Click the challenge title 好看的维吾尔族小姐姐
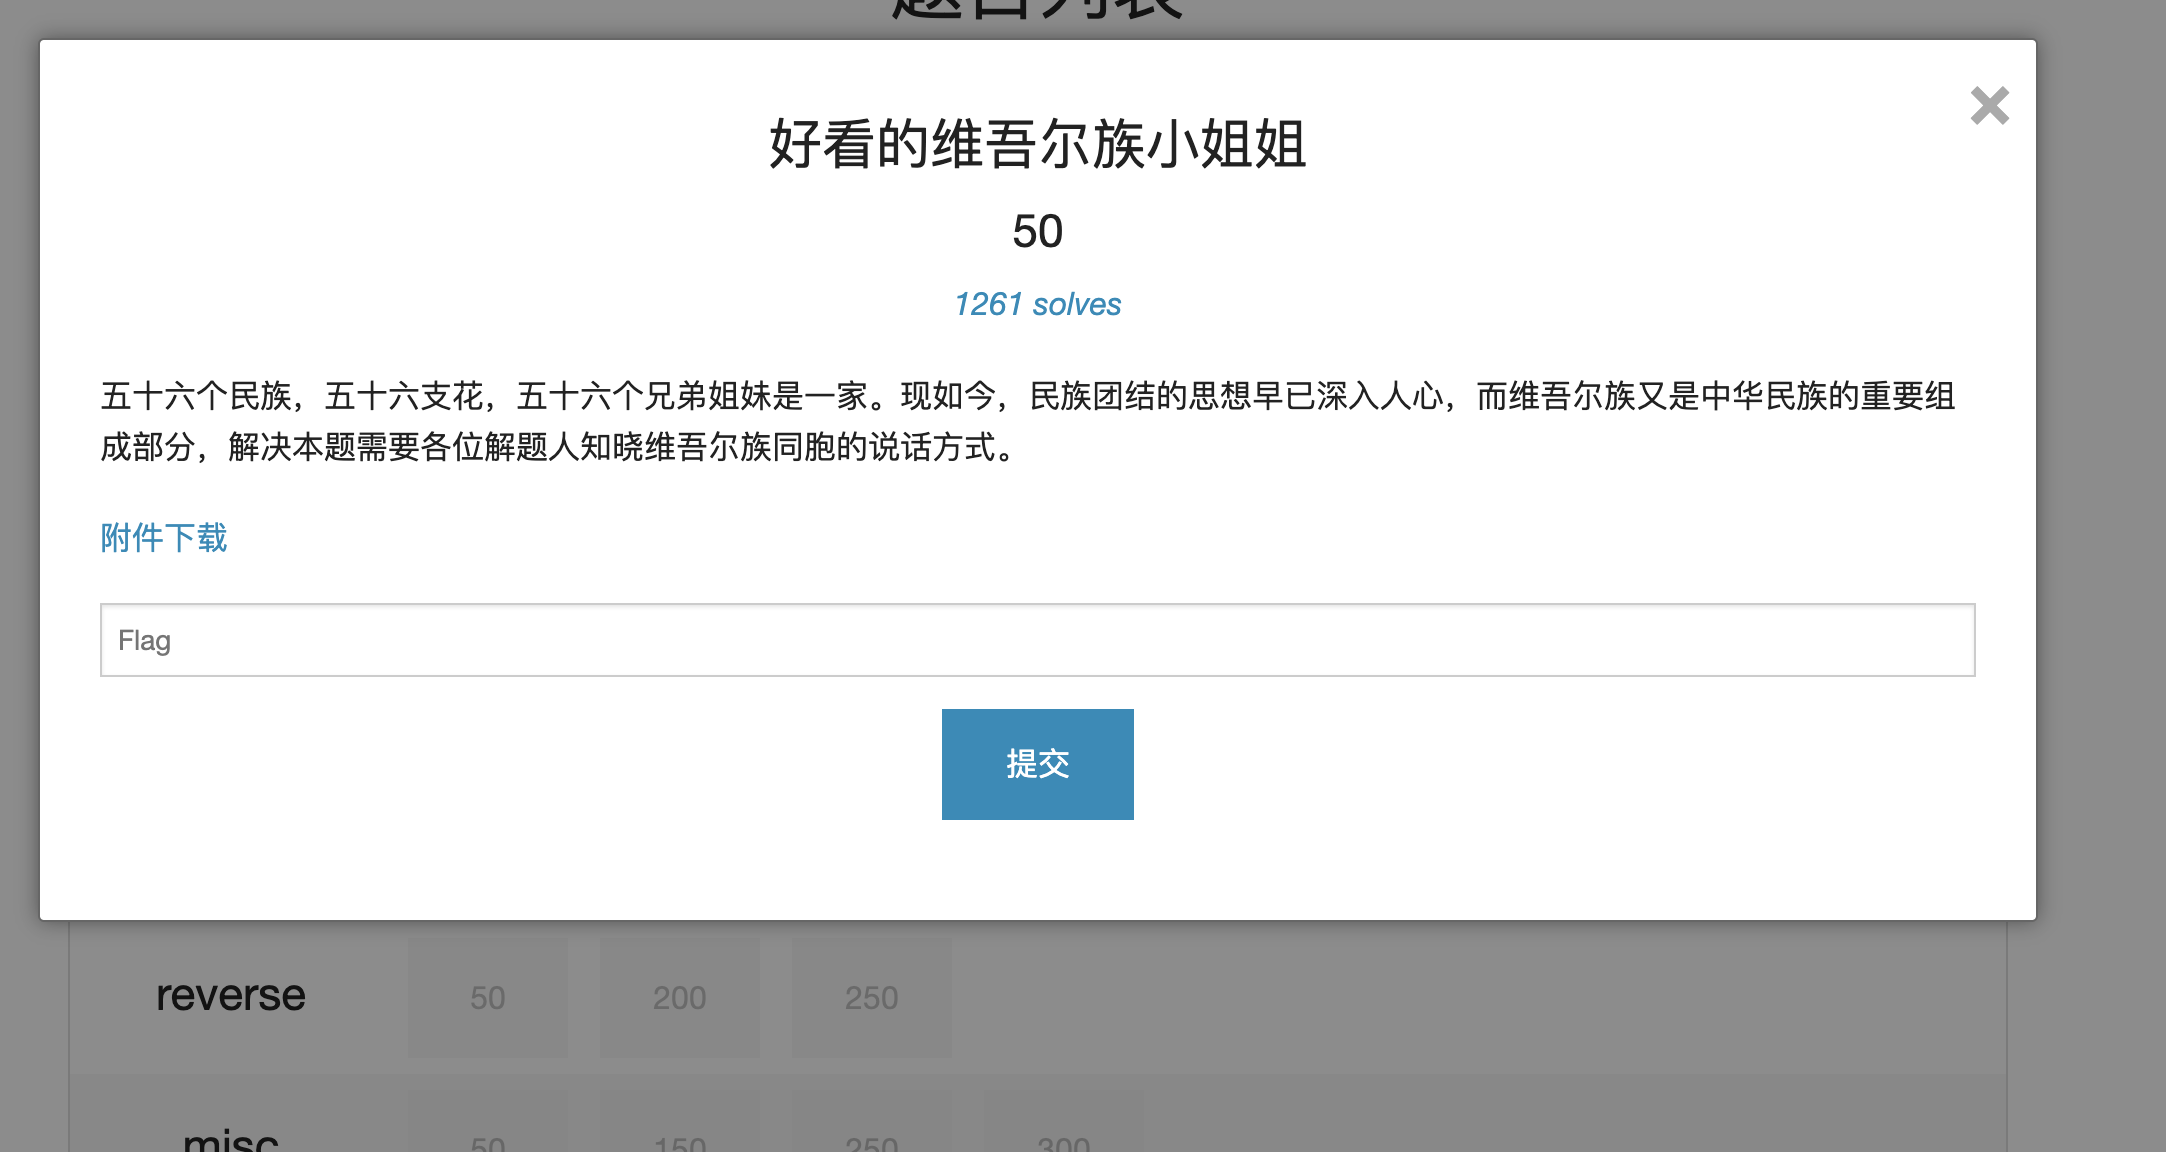This screenshot has height=1152, width=2166. (x=1037, y=144)
